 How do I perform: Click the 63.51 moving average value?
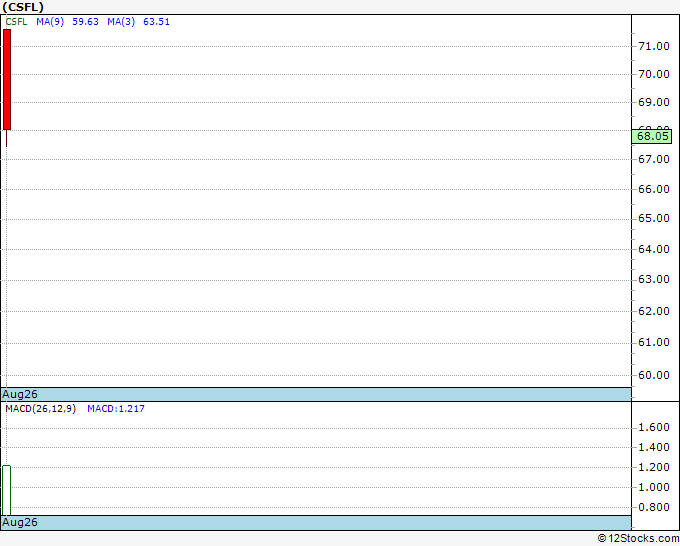(156, 22)
